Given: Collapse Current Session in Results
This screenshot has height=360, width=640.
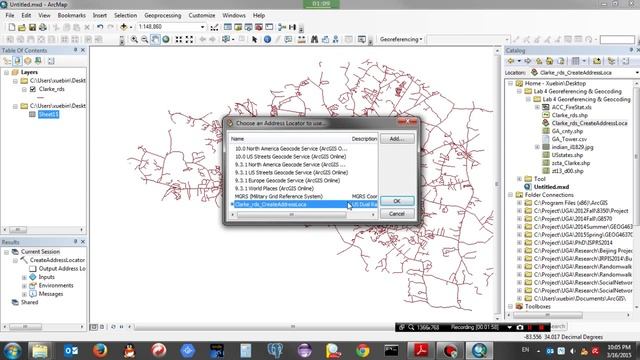Looking at the screenshot, I should pyautogui.click(x=7, y=252).
